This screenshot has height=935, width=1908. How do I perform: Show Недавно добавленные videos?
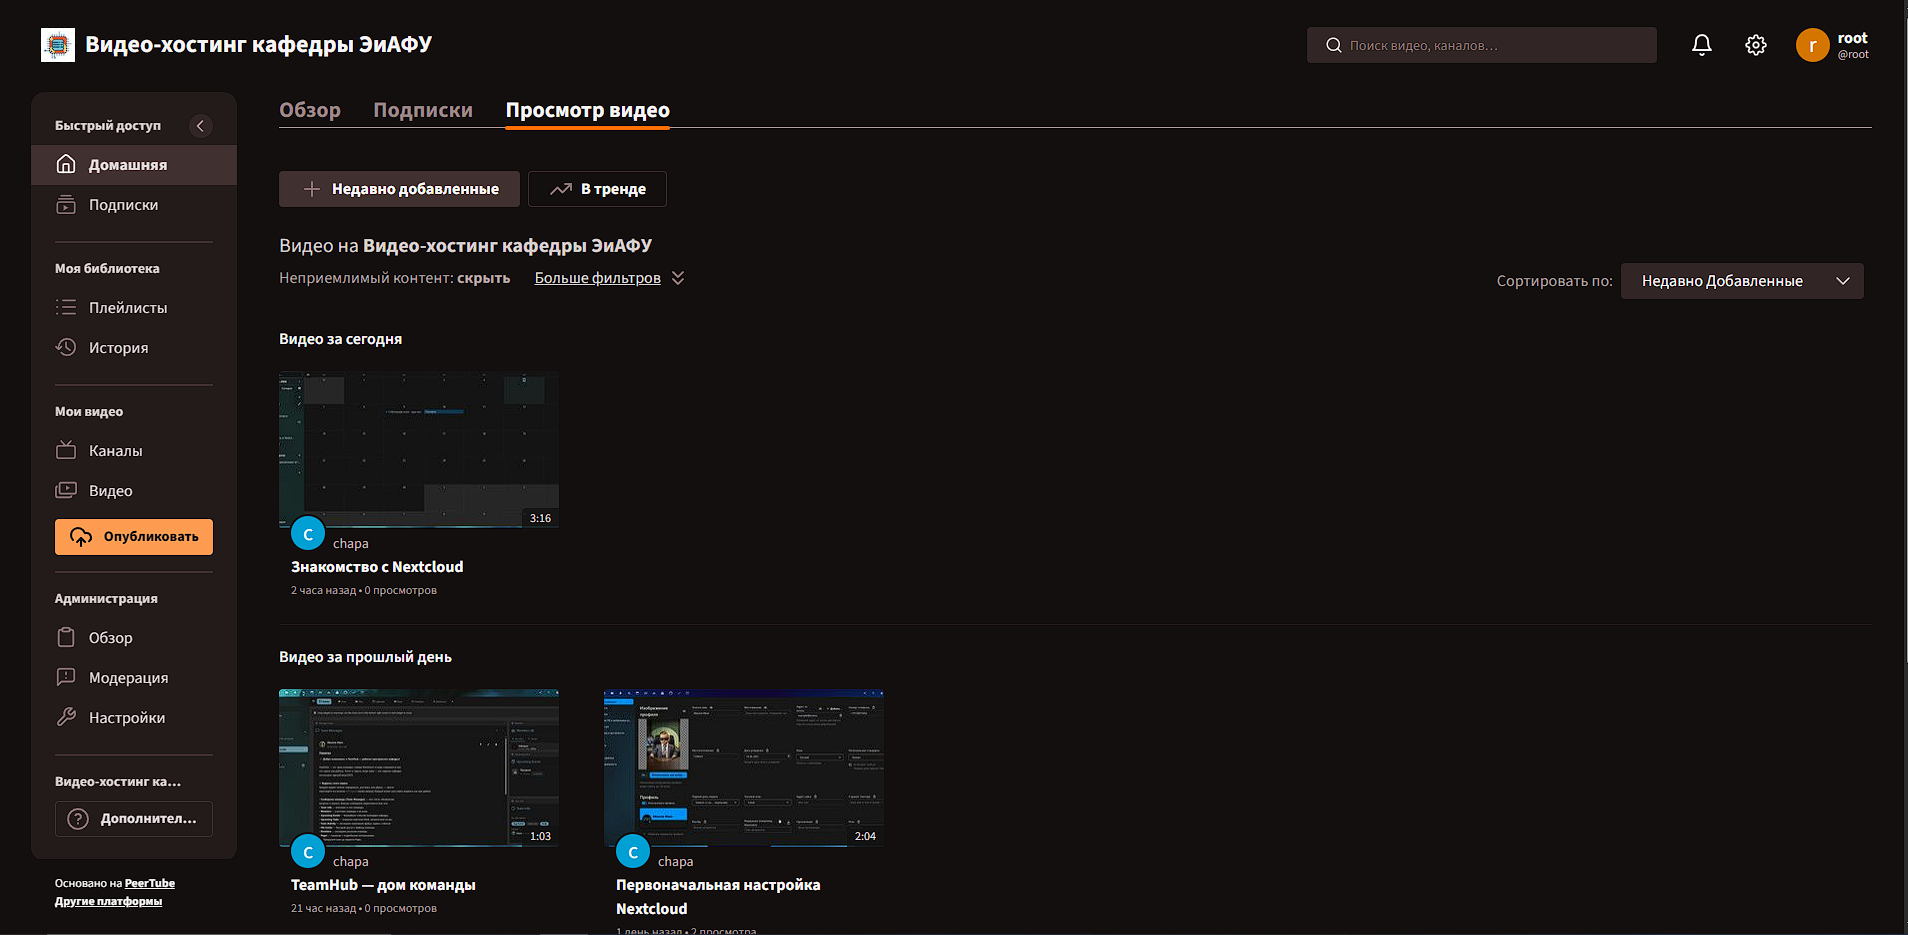pos(399,189)
